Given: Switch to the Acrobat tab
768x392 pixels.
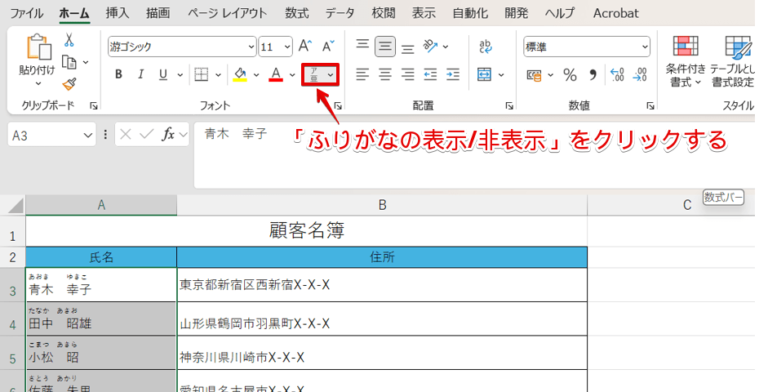Looking at the screenshot, I should tap(616, 13).
